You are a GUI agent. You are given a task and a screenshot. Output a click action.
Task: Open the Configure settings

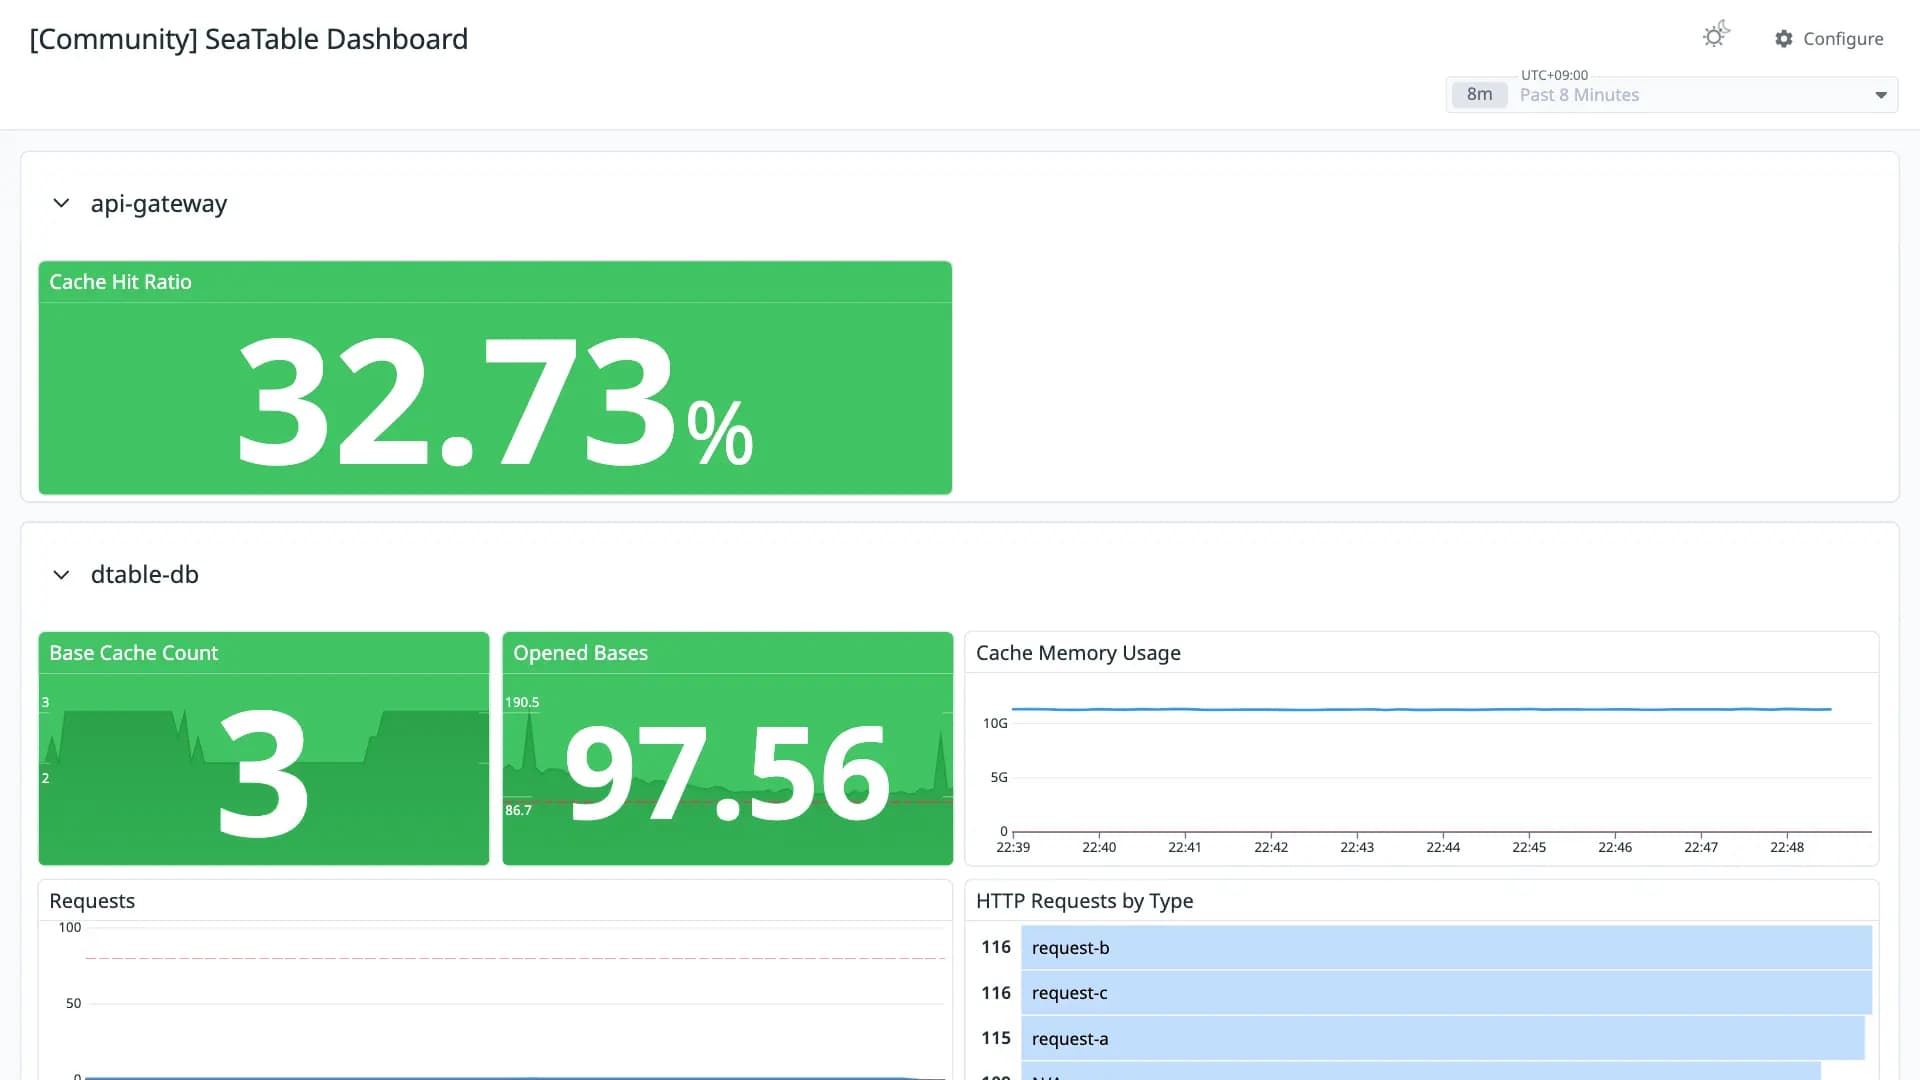coord(1829,38)
